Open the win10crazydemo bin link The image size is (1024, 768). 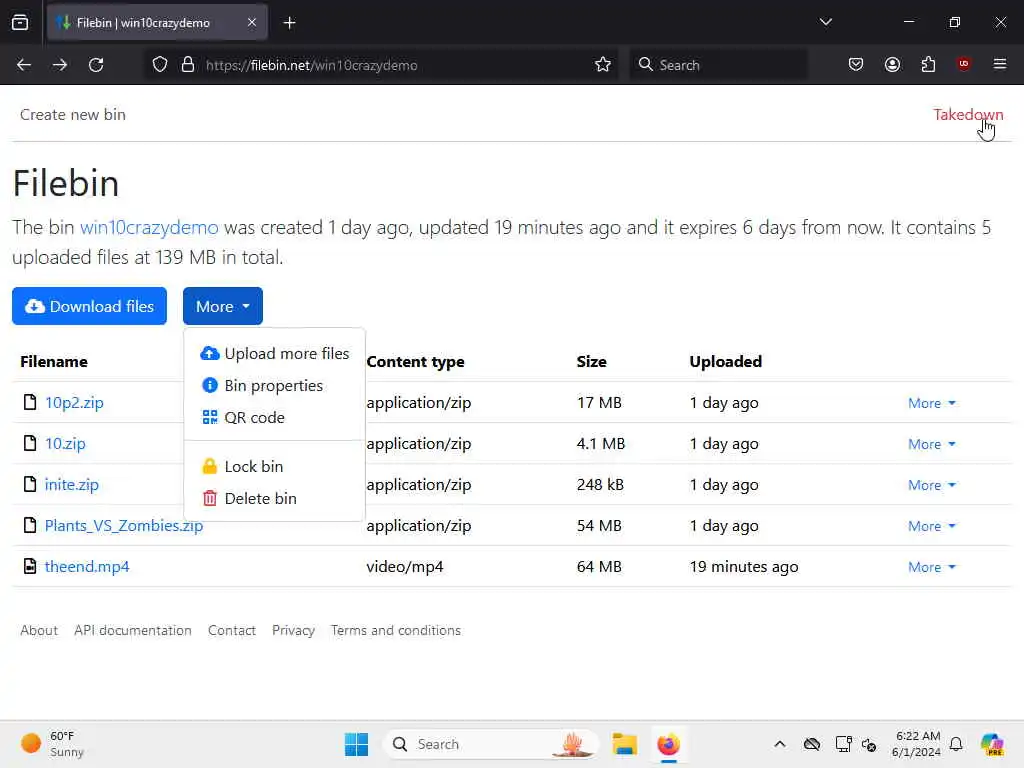pyautogui.click(x=149, y=227)
